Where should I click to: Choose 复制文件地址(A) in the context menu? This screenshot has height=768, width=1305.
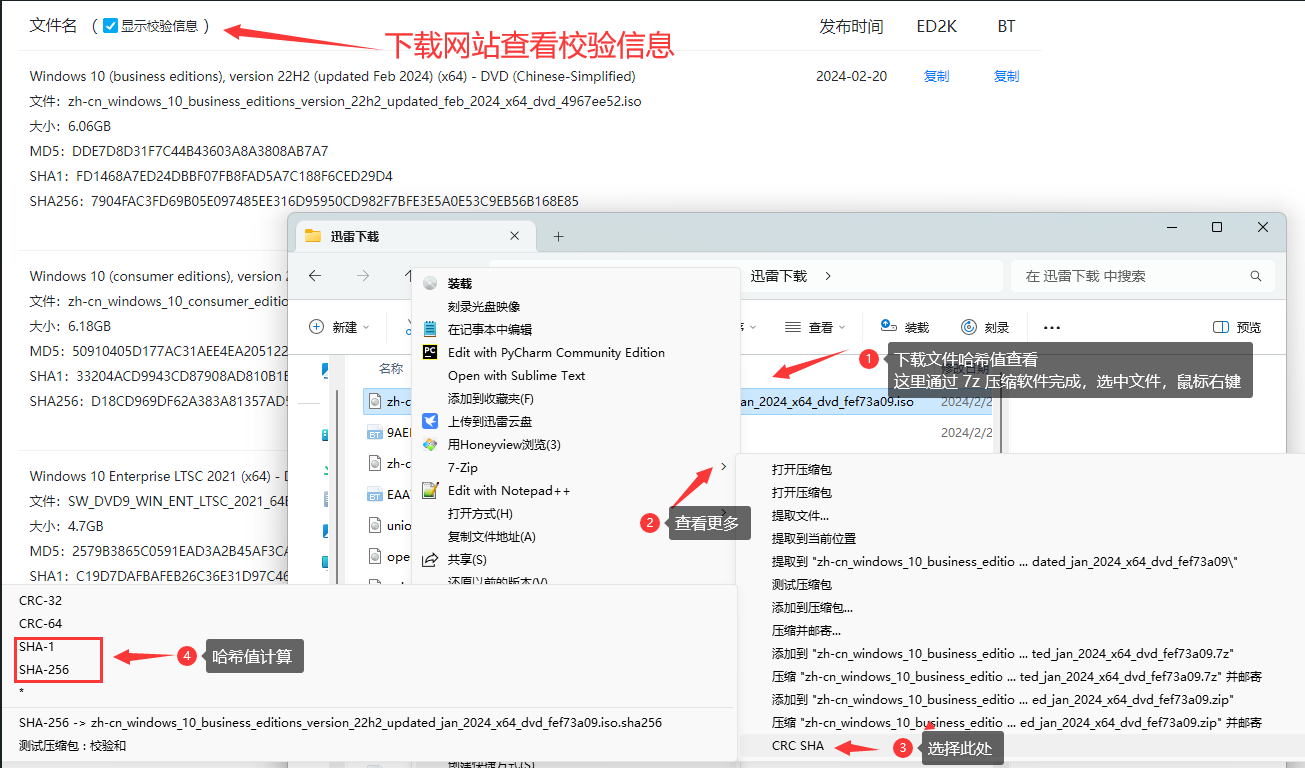pyautogui.click(x=492, y=536)
